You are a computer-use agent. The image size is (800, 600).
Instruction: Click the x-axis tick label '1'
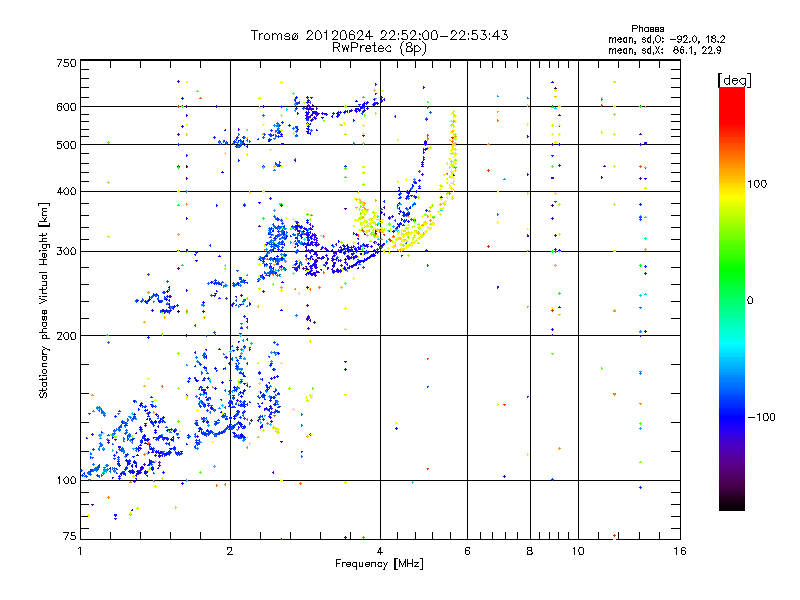80,551
